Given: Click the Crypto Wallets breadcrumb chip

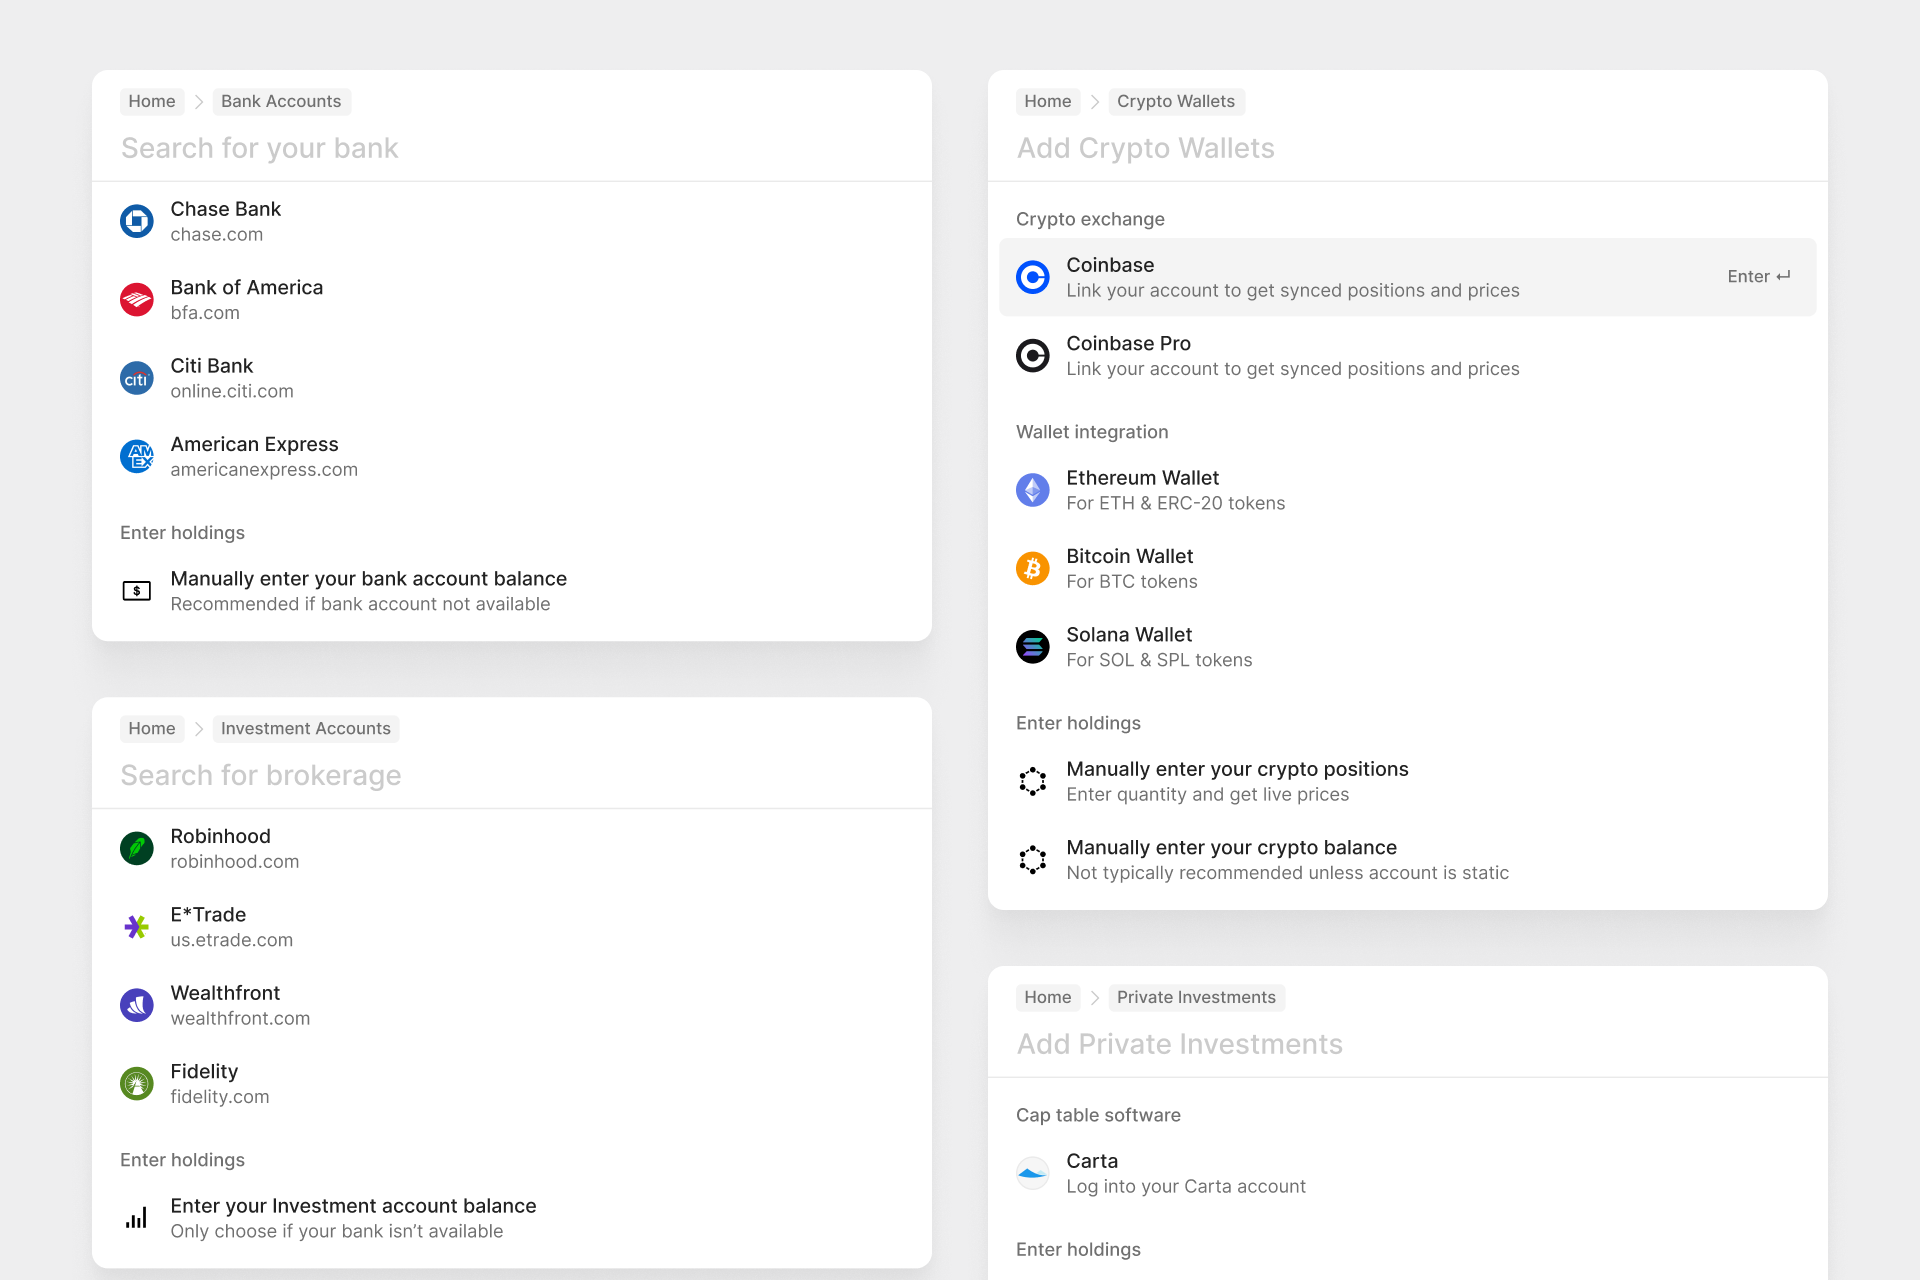Looking at the screenshot, I should (x=1176, y=101).
